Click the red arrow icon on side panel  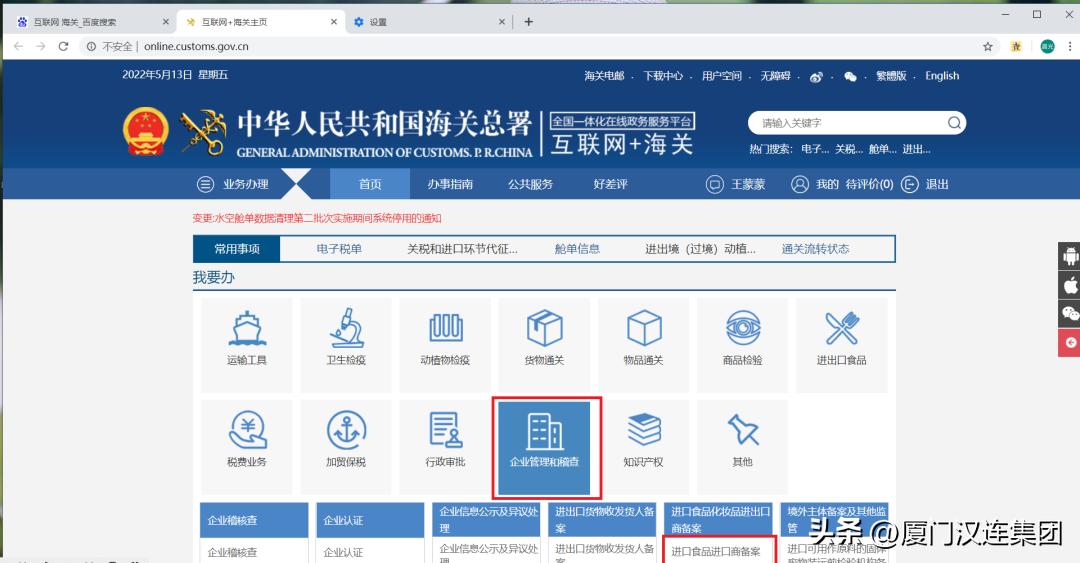point(1070,342)
